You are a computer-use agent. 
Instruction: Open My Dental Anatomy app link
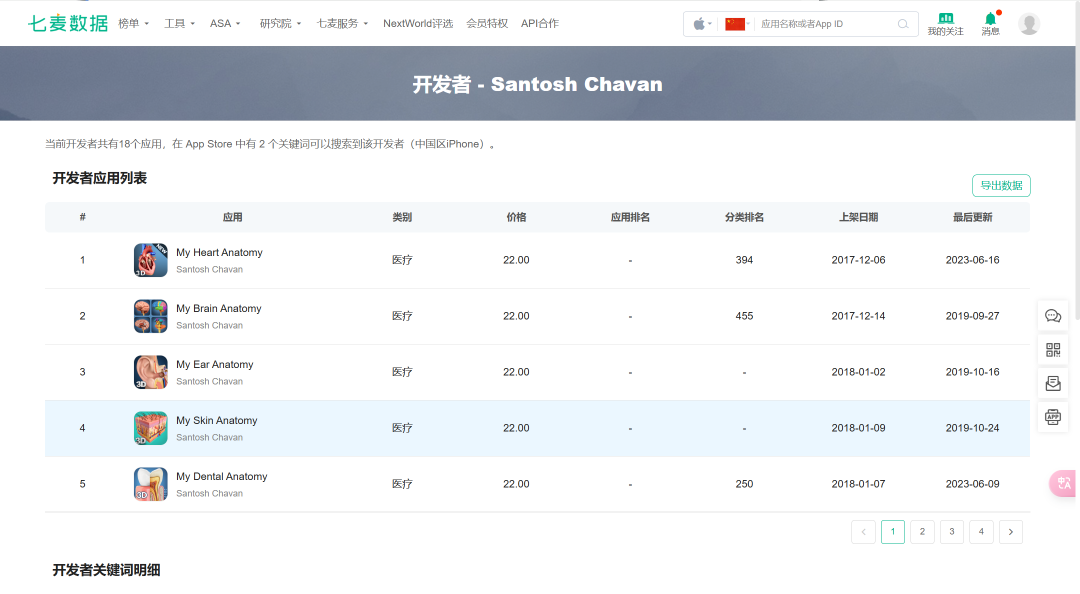221,476
